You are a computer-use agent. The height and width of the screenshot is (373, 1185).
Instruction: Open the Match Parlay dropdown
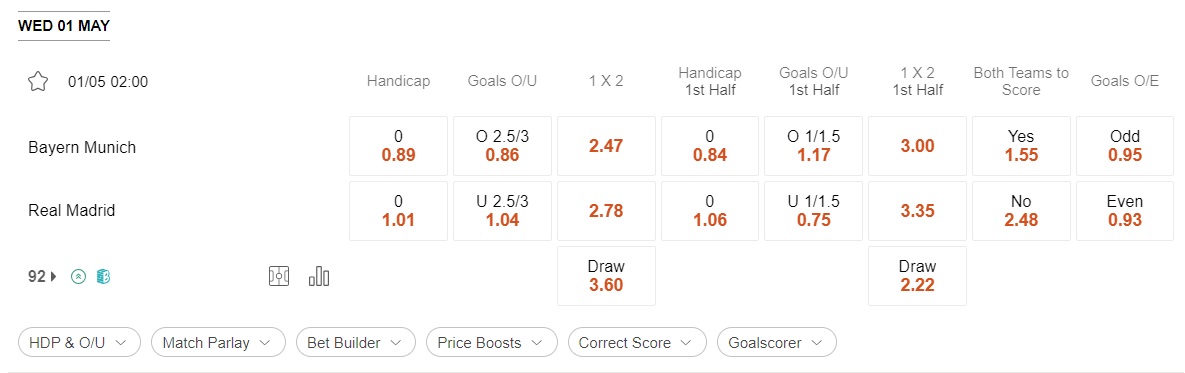(x=218, y=342)
